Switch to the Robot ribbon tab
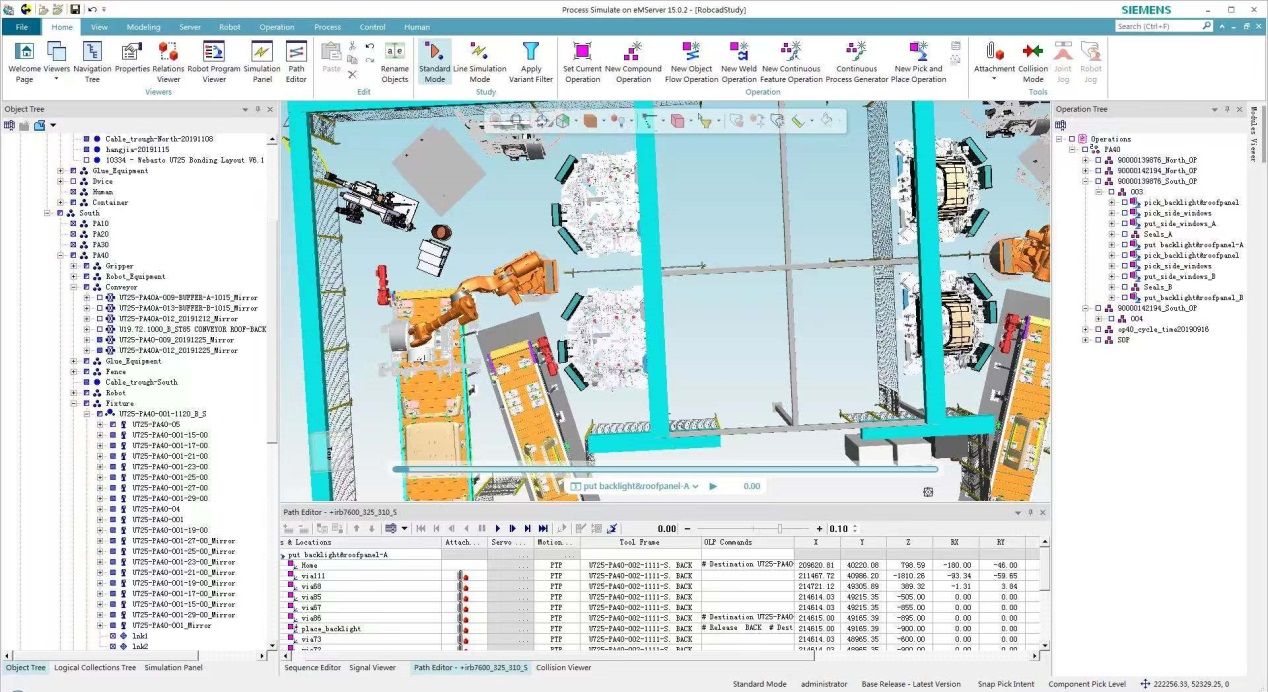1268x692 pixels. [x=230, y=27]
